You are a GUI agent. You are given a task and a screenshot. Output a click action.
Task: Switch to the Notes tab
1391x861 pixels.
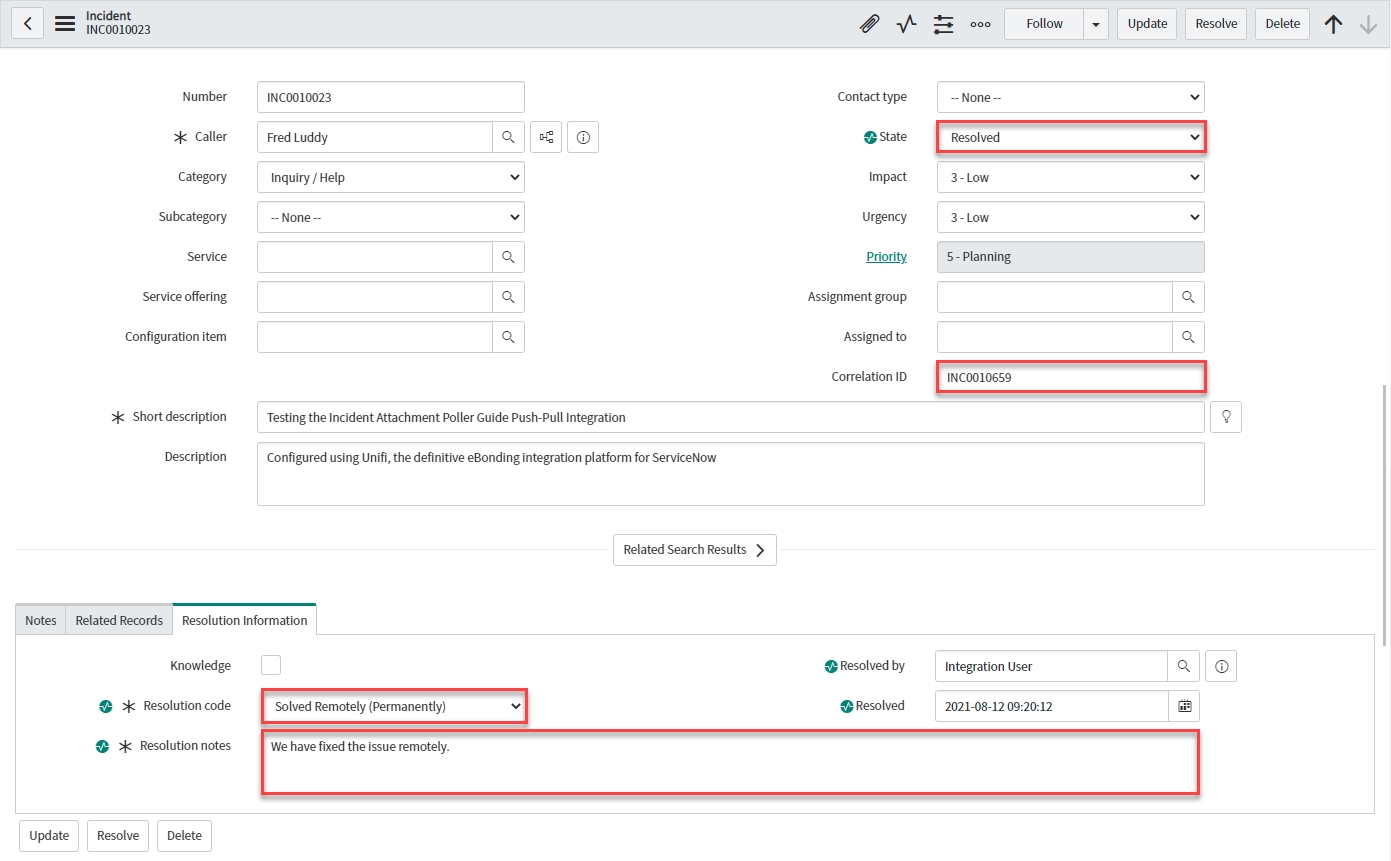[41, 620]
